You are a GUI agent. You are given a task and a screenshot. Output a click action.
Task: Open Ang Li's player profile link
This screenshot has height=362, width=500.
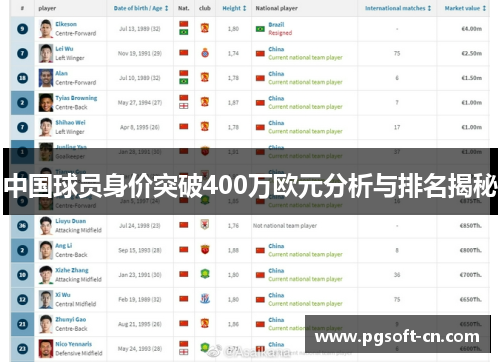64,246
